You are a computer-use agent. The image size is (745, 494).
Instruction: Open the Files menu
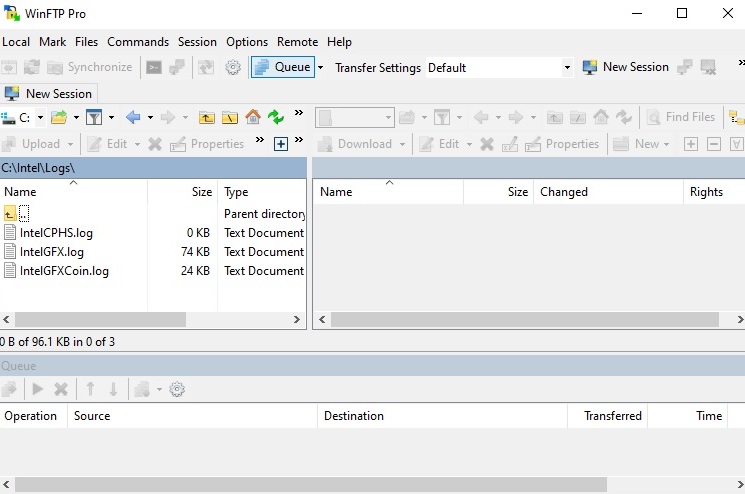click(x=86, y=42)
